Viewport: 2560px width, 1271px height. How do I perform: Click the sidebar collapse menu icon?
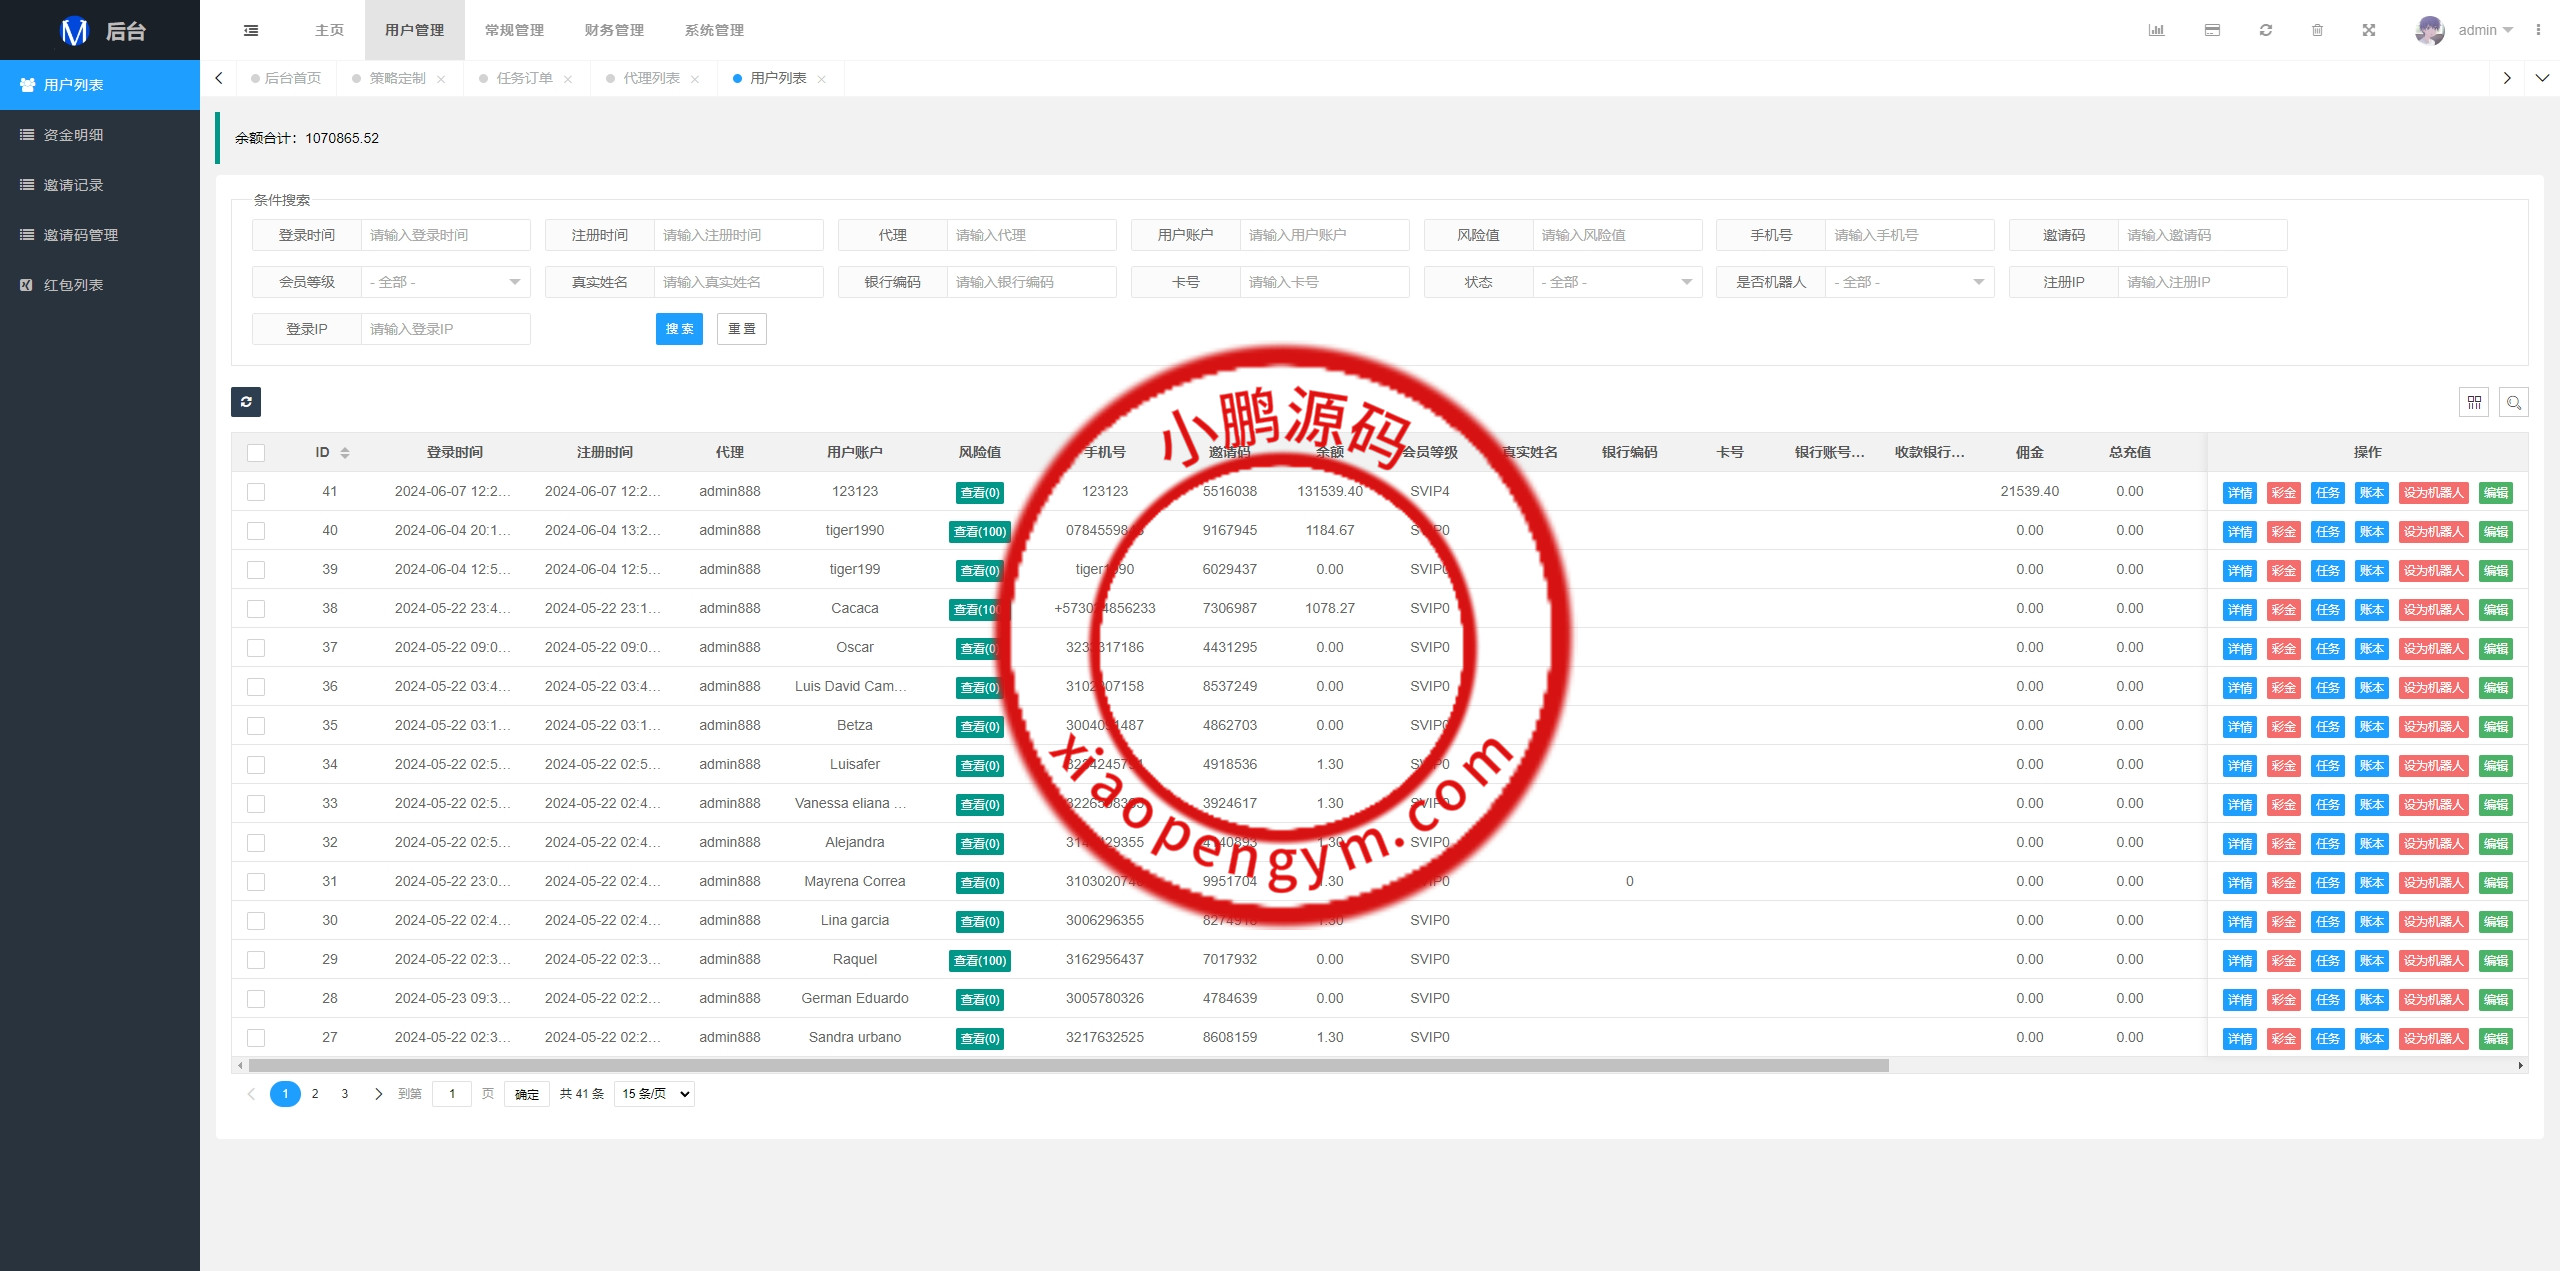point(251,30)
